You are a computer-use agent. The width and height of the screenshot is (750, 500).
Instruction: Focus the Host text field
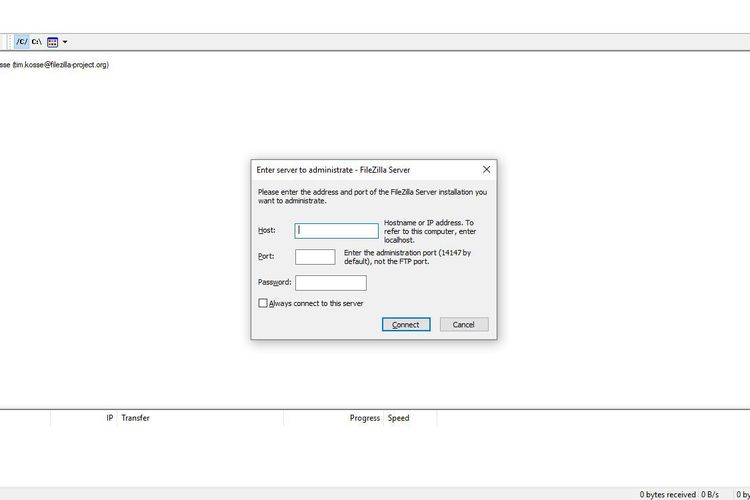tap(336, 230)
